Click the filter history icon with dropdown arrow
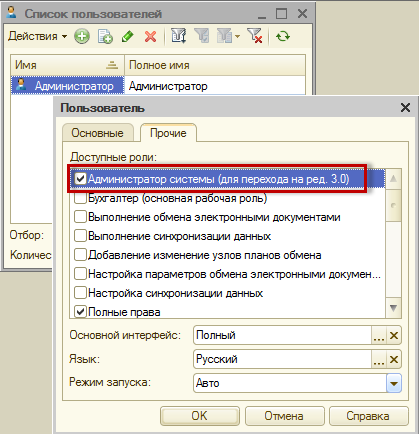419x434 pixels. [228, 36]
